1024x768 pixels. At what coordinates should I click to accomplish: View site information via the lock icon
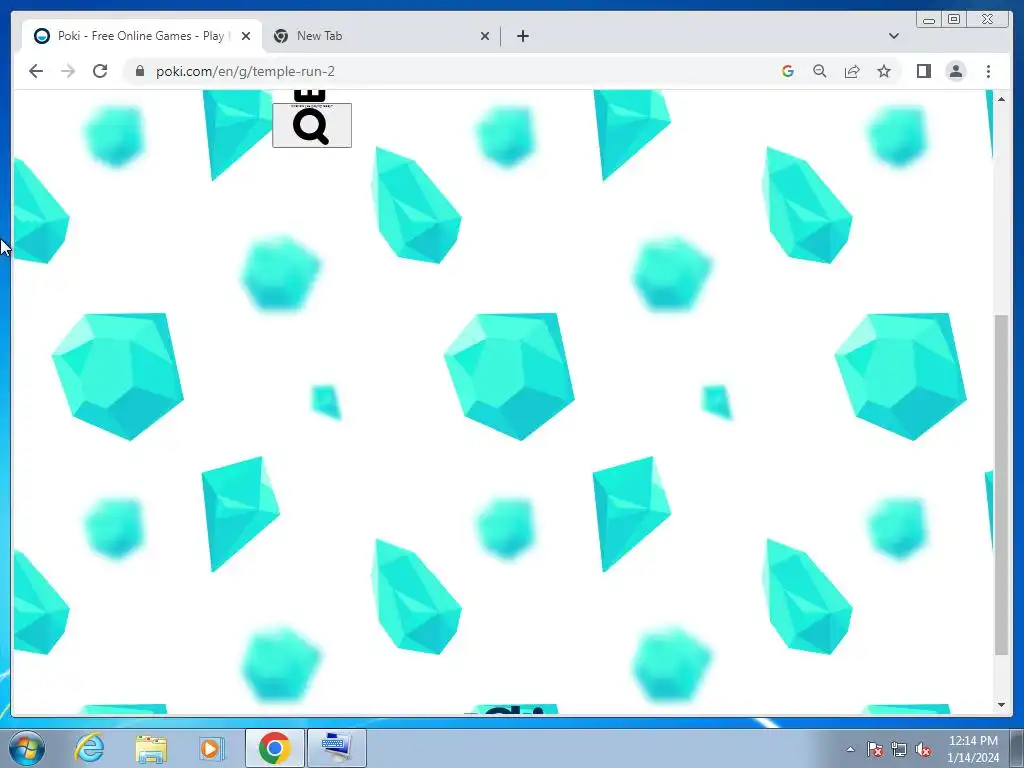(140, 71)
